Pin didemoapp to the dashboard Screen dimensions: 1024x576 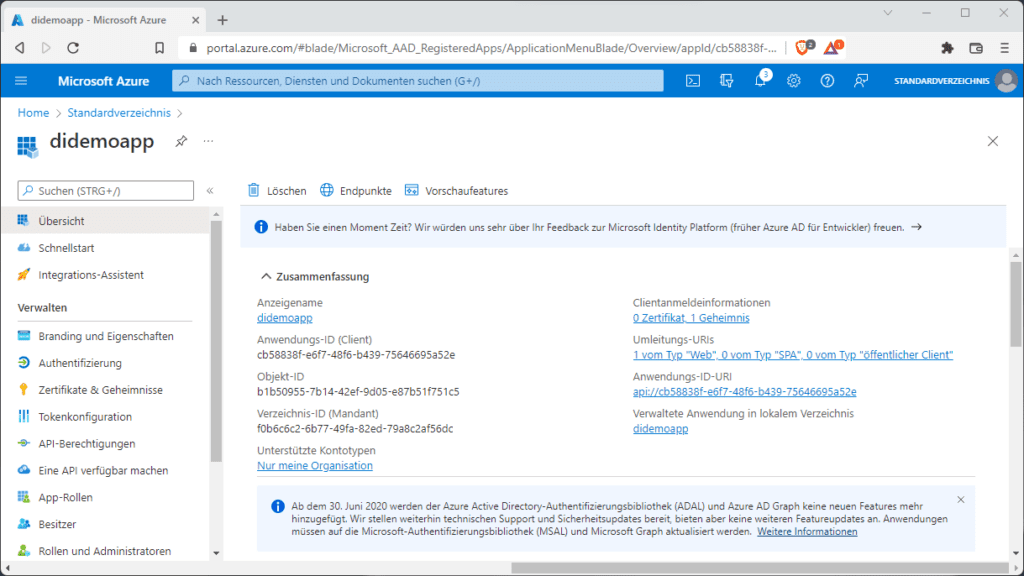[181, 141]
